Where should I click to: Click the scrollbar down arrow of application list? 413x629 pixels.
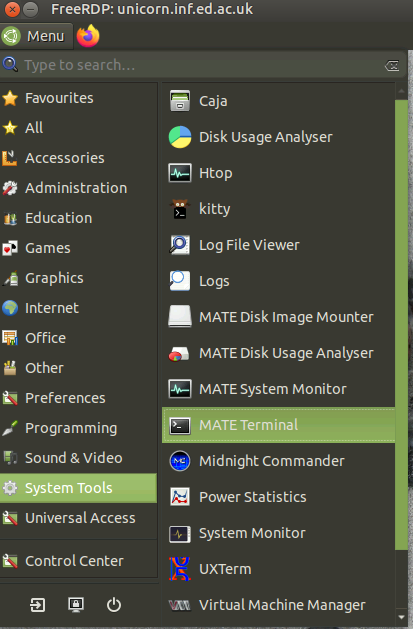[x=401, y=617]
